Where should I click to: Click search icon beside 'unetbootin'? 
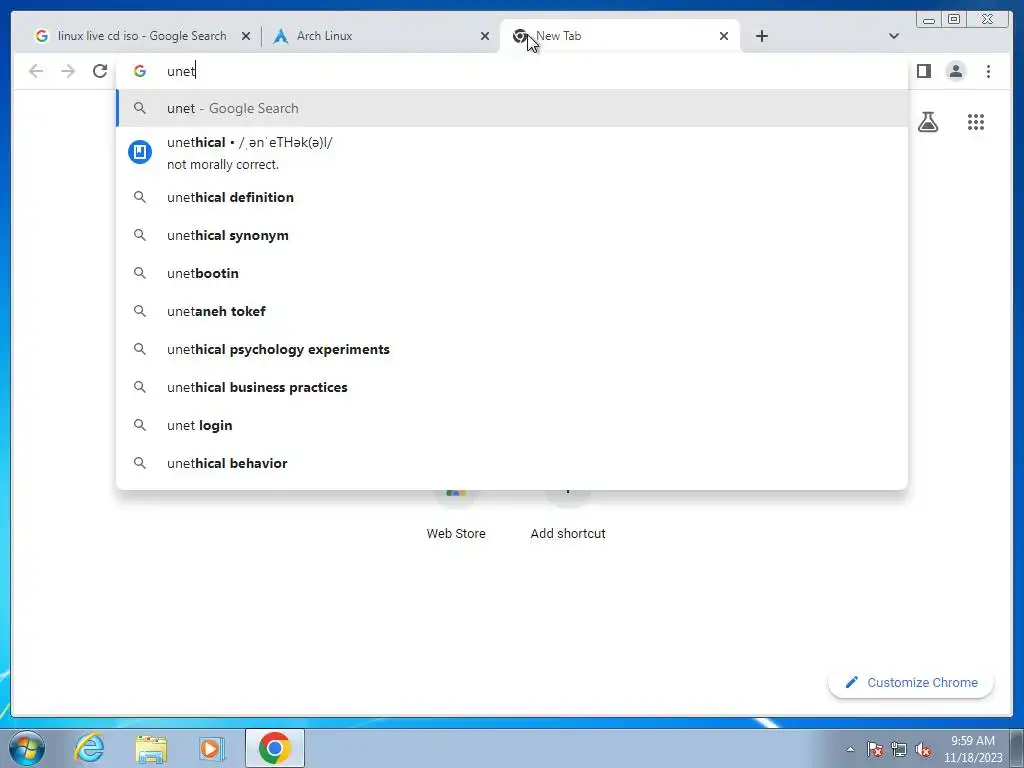coord(140,273)
